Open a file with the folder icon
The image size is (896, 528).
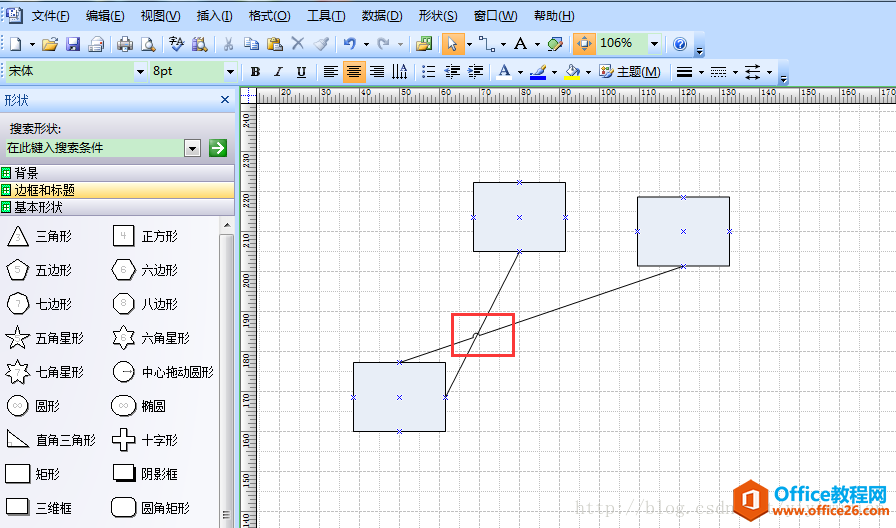point(50,44)
